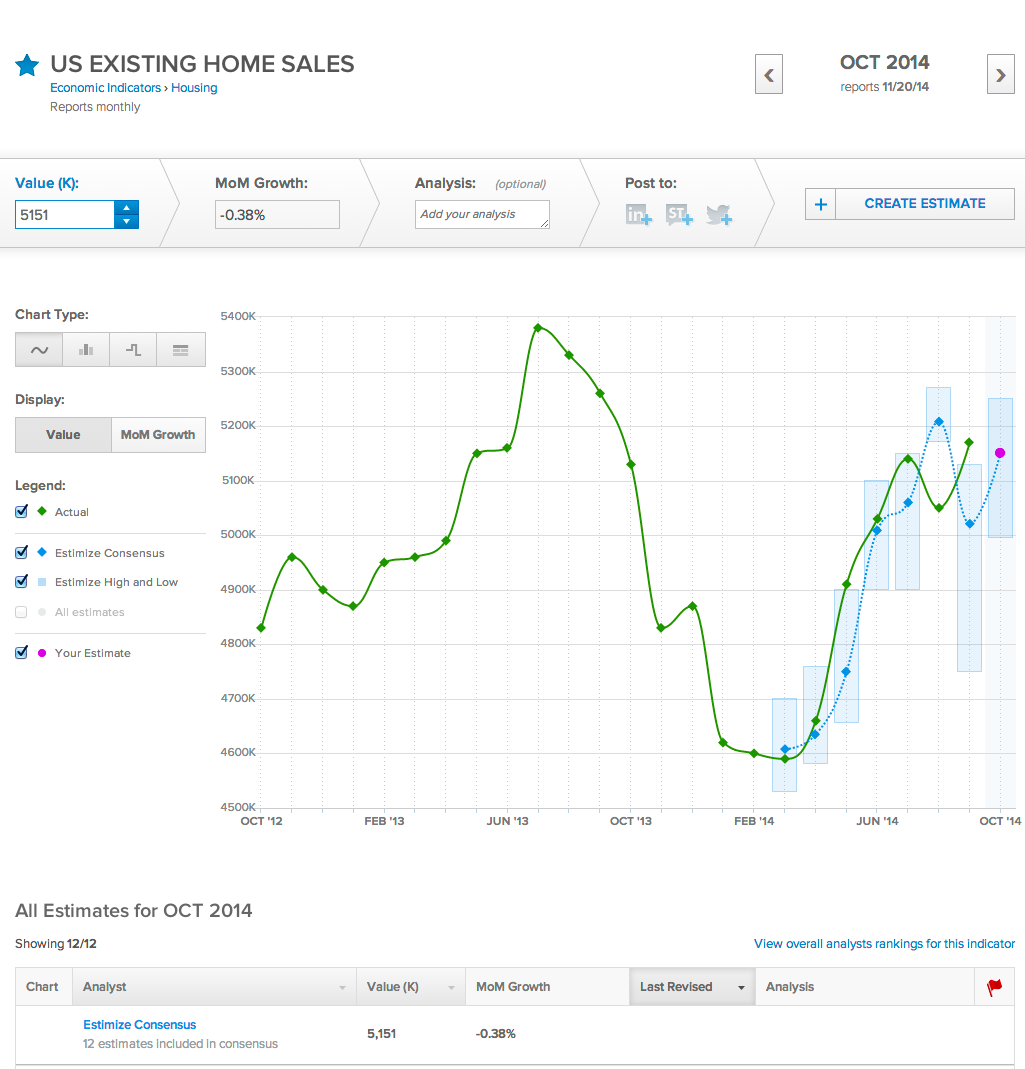This screenshot has height=1069, width=1025.
Task: Select the line chart type
Action: [x=38, y=349]
